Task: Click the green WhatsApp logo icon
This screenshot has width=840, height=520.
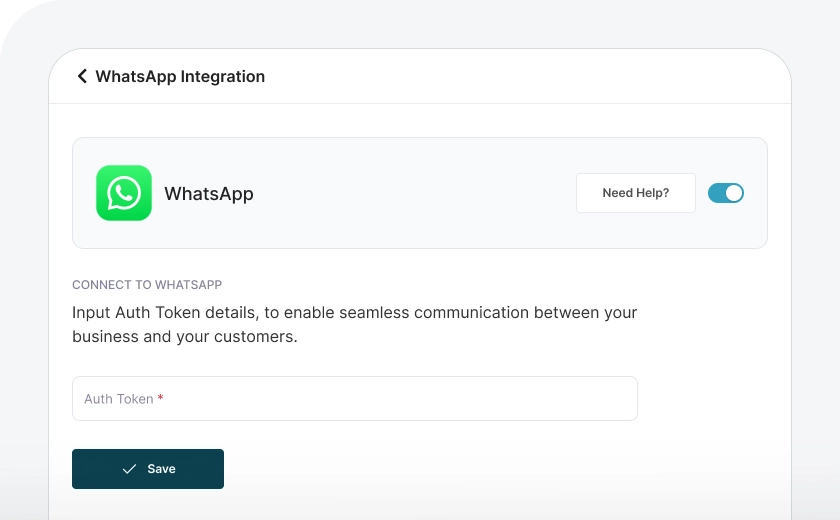Action: tap(124, 193)
